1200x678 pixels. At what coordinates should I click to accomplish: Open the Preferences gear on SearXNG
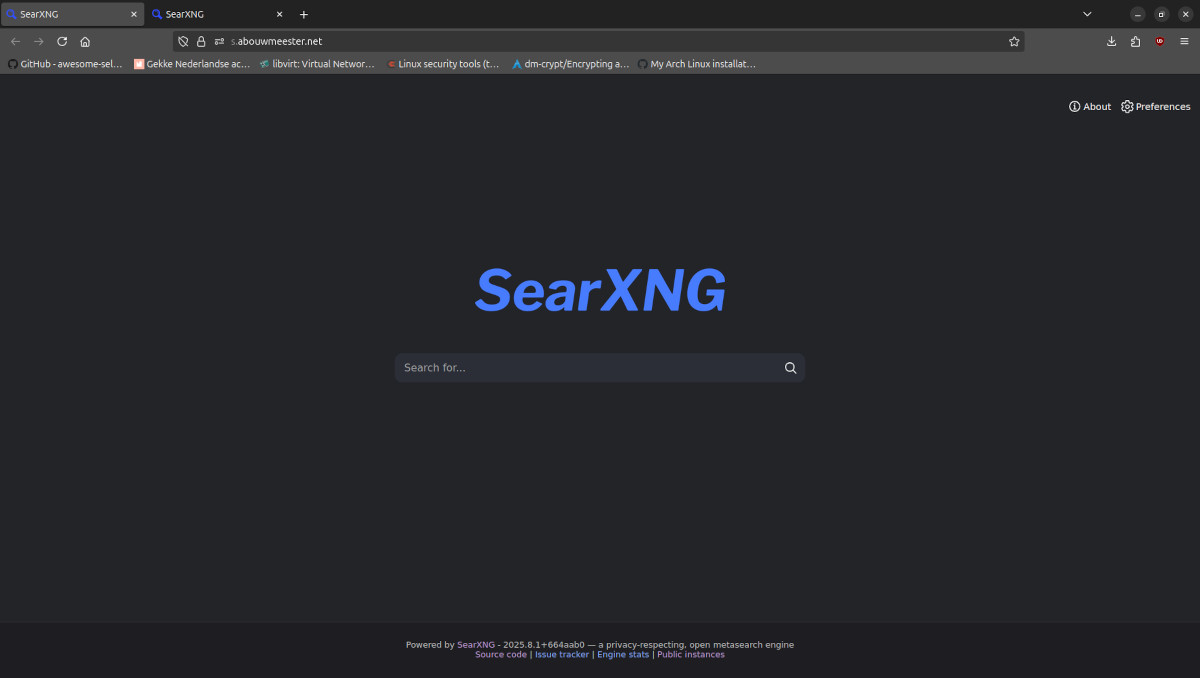point(1155,106)
